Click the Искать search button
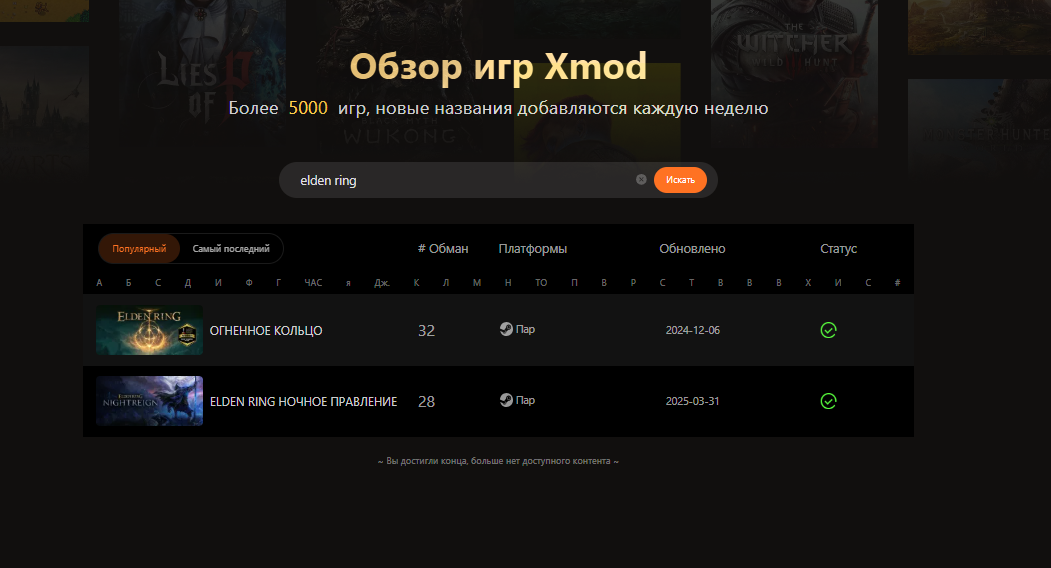The height and width of the screenshot is (568, 1051). 680,180
